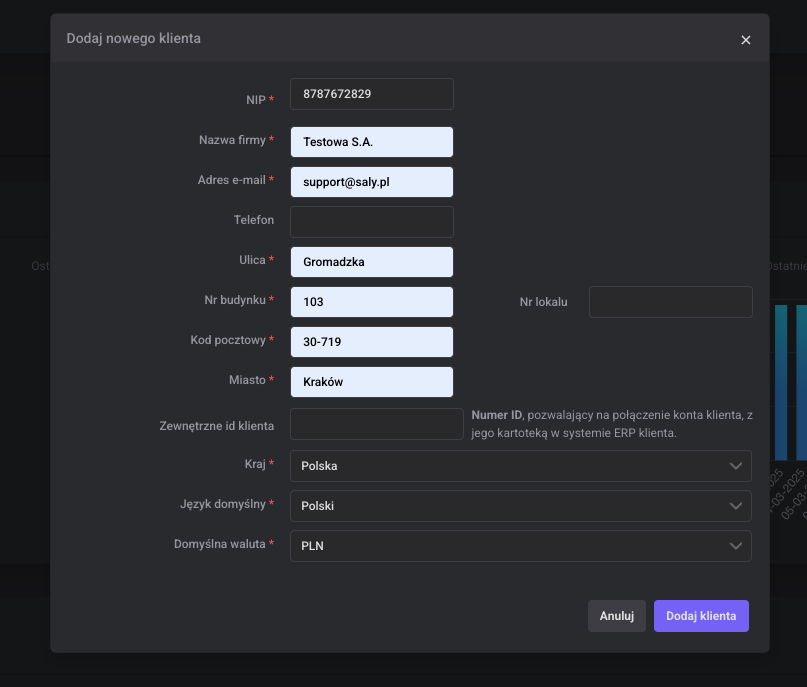Click the Nazwa firmy field with Testowa S.A.
This screenshot has width=807, height=687.
371,142
